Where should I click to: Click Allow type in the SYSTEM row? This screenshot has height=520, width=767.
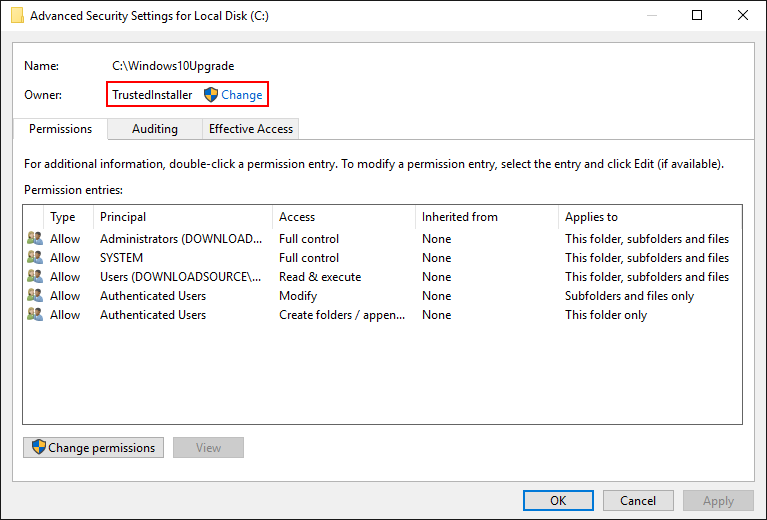65,258
